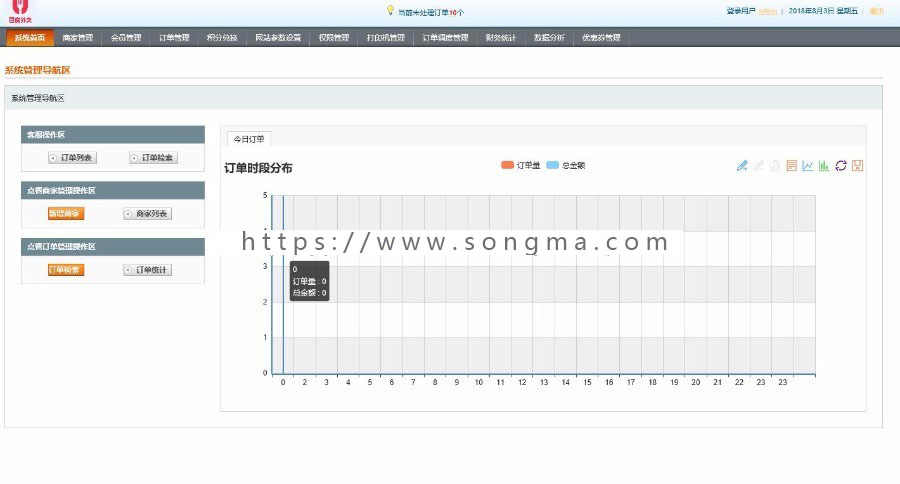Click the 订单列表 button
The height and width of the screenshot is (484, 900).
[72, 157]
